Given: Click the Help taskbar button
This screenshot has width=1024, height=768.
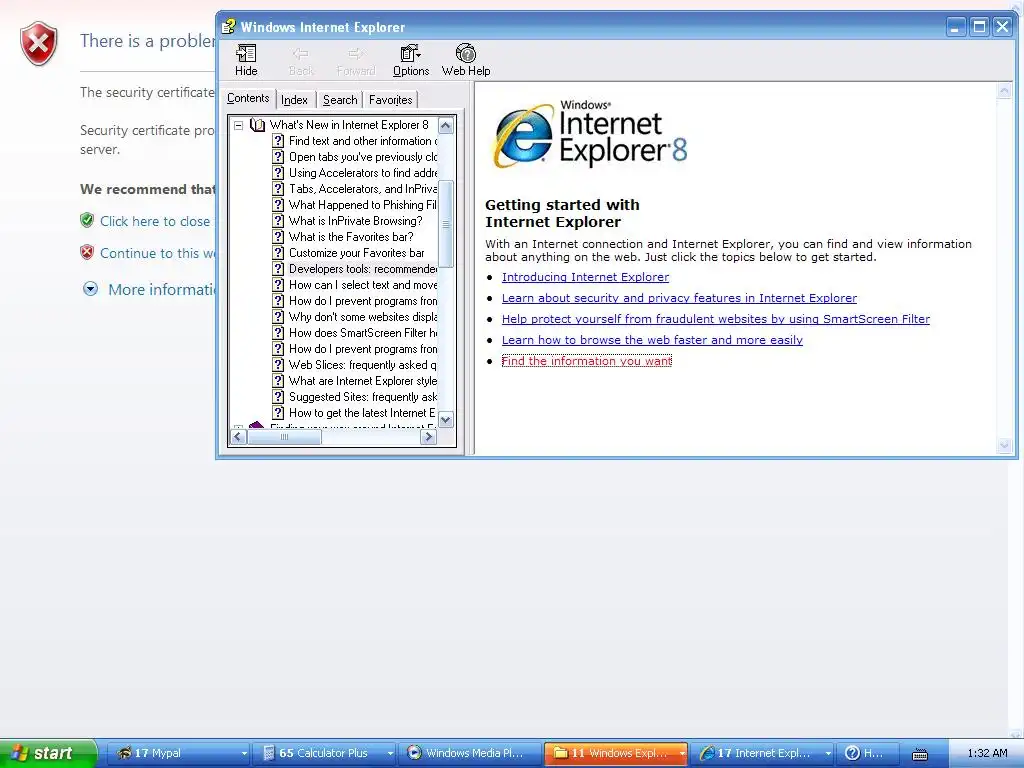Looking at the screenshot, I should (x=868, y=753).
